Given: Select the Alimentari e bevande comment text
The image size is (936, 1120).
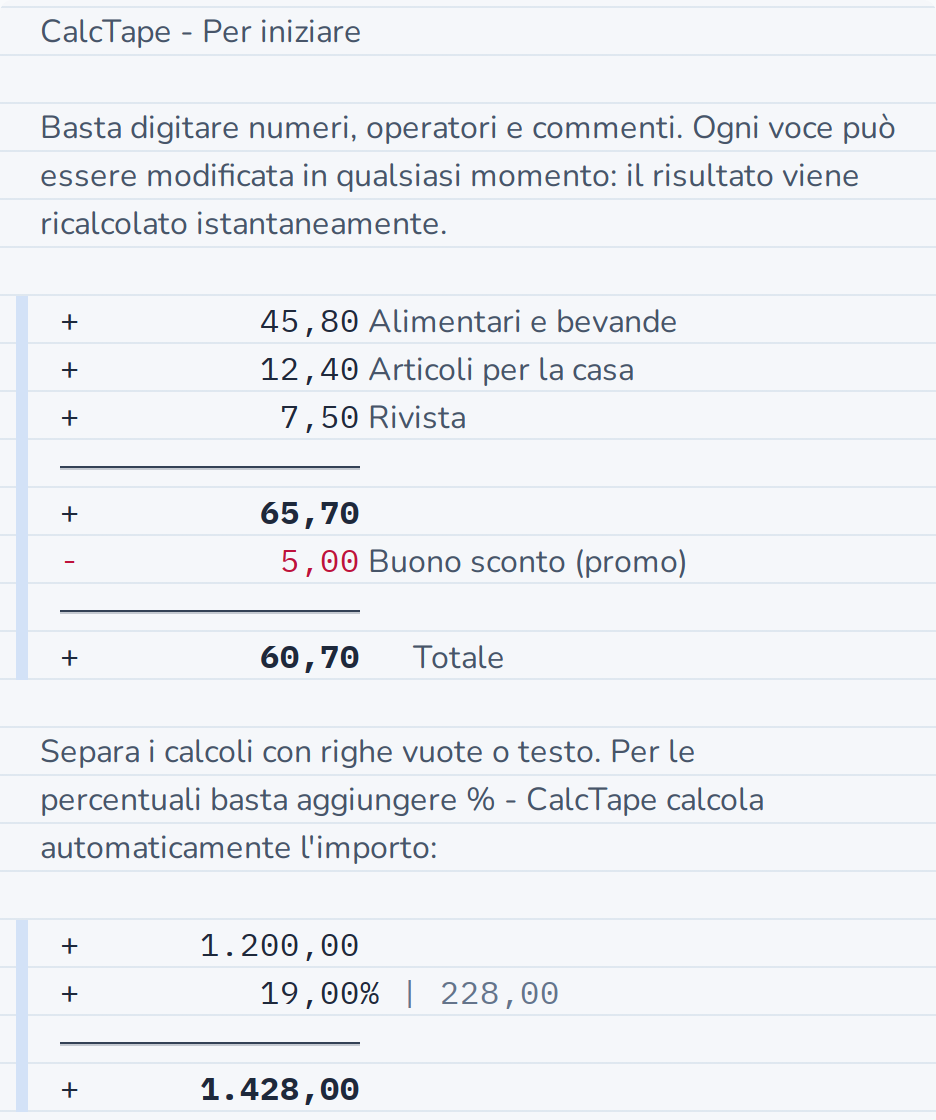Looking at the screenshot, I should pos(522,321).
